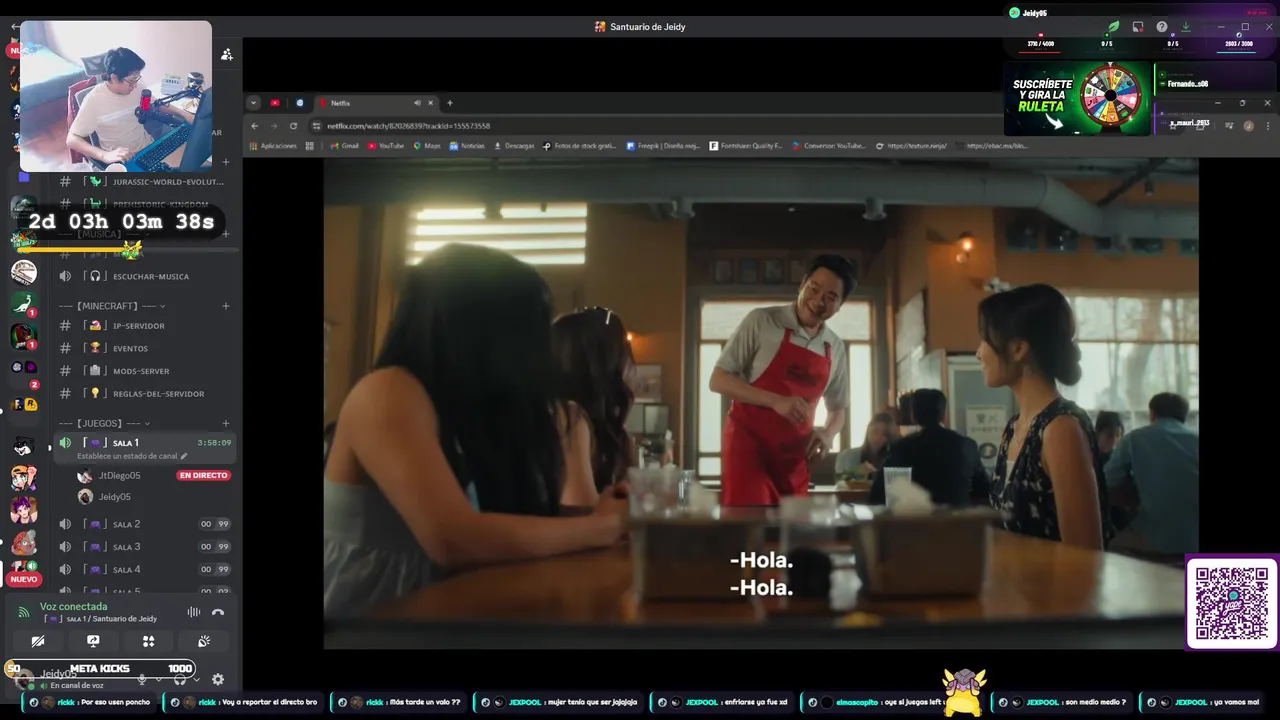This screenshot has height=720, width=1280.
Task: Edit channel status pencil under SALA 1
Action: coord(183,456)
